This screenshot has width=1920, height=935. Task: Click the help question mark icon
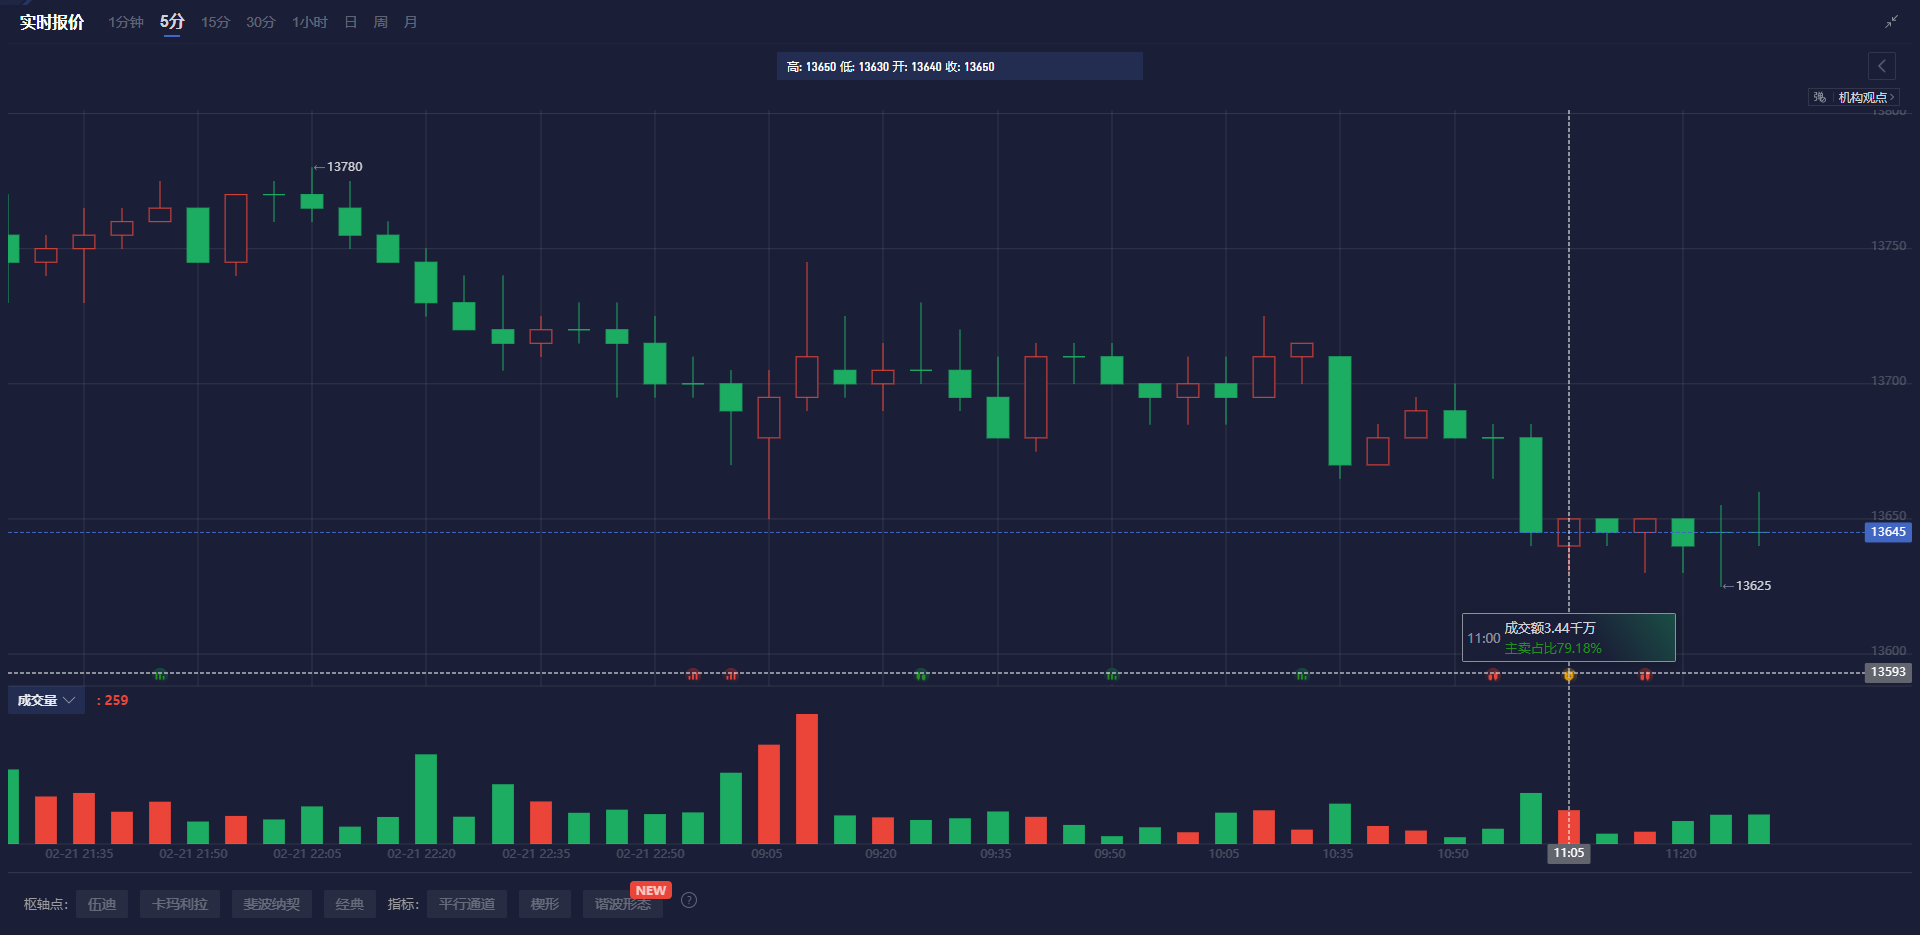tap(688, 900)
